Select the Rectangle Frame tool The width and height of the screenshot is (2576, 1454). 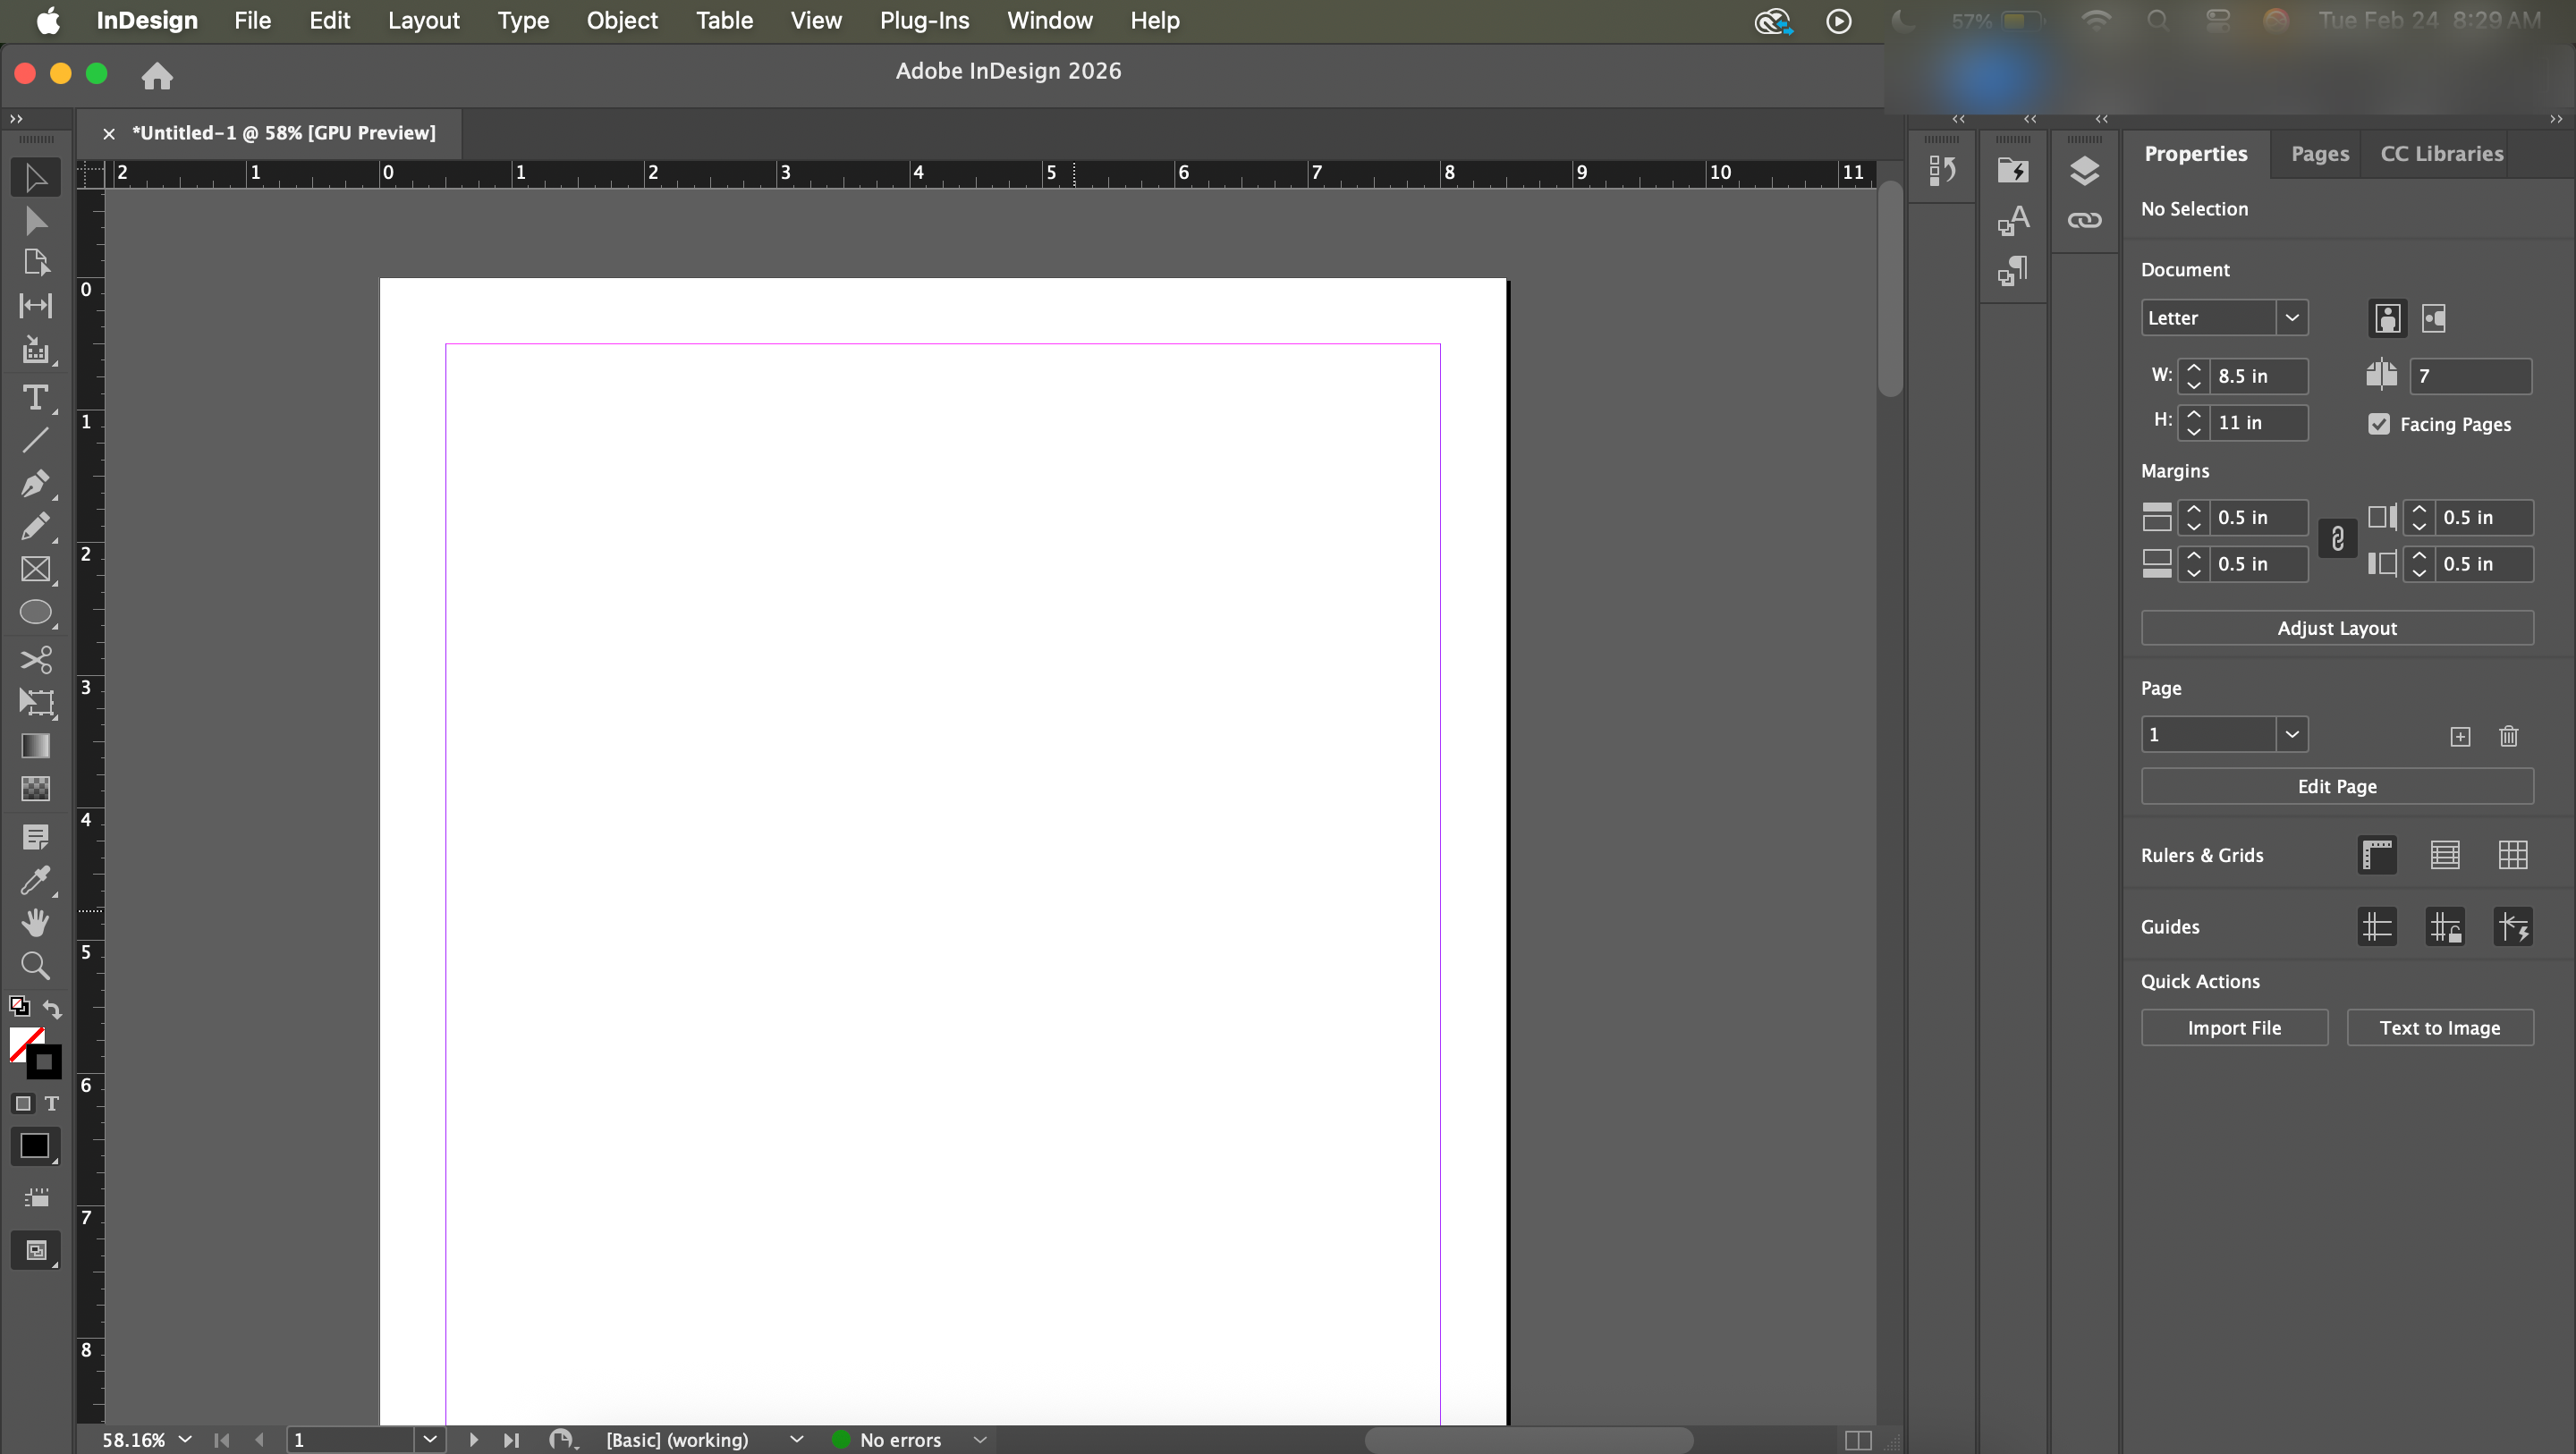pyautogui.click(x=35, y=569)
